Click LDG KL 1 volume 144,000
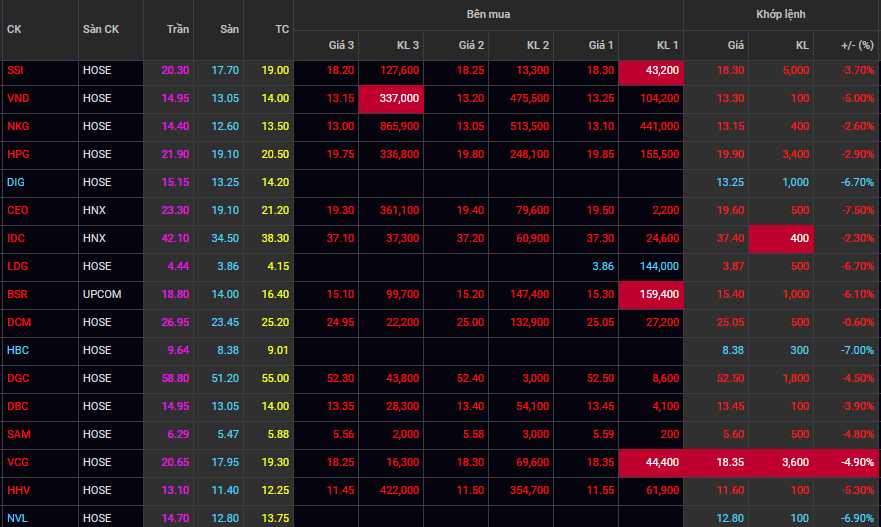 (x=659, y=266)
